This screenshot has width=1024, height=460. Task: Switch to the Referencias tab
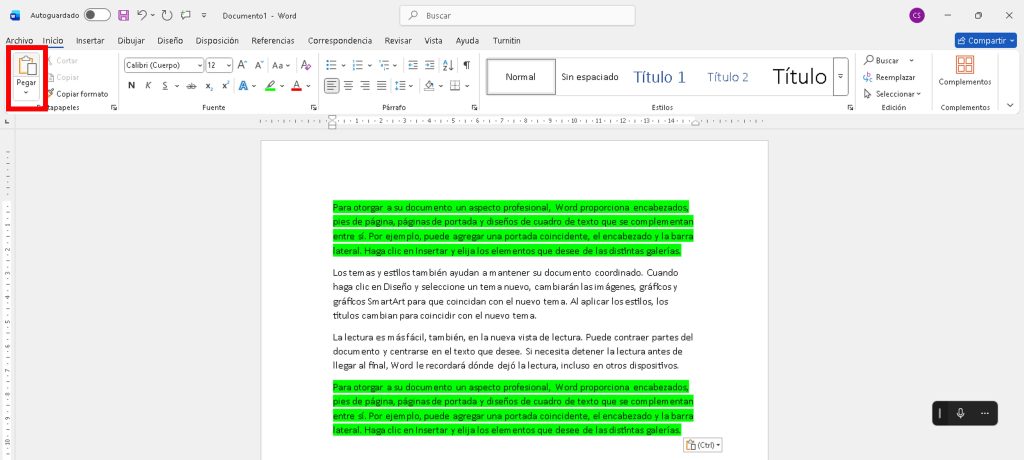click(273, 41)
